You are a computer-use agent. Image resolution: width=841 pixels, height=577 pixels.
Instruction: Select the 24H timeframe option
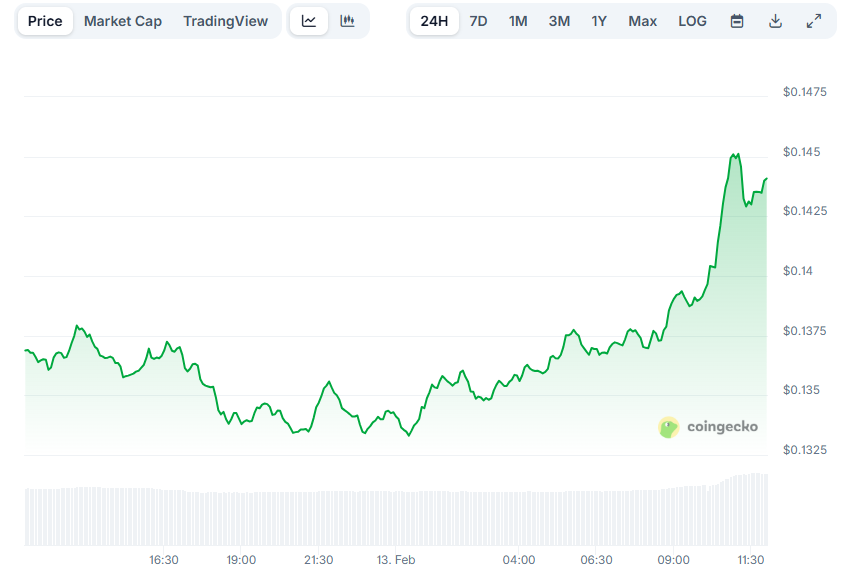[434, 20]
